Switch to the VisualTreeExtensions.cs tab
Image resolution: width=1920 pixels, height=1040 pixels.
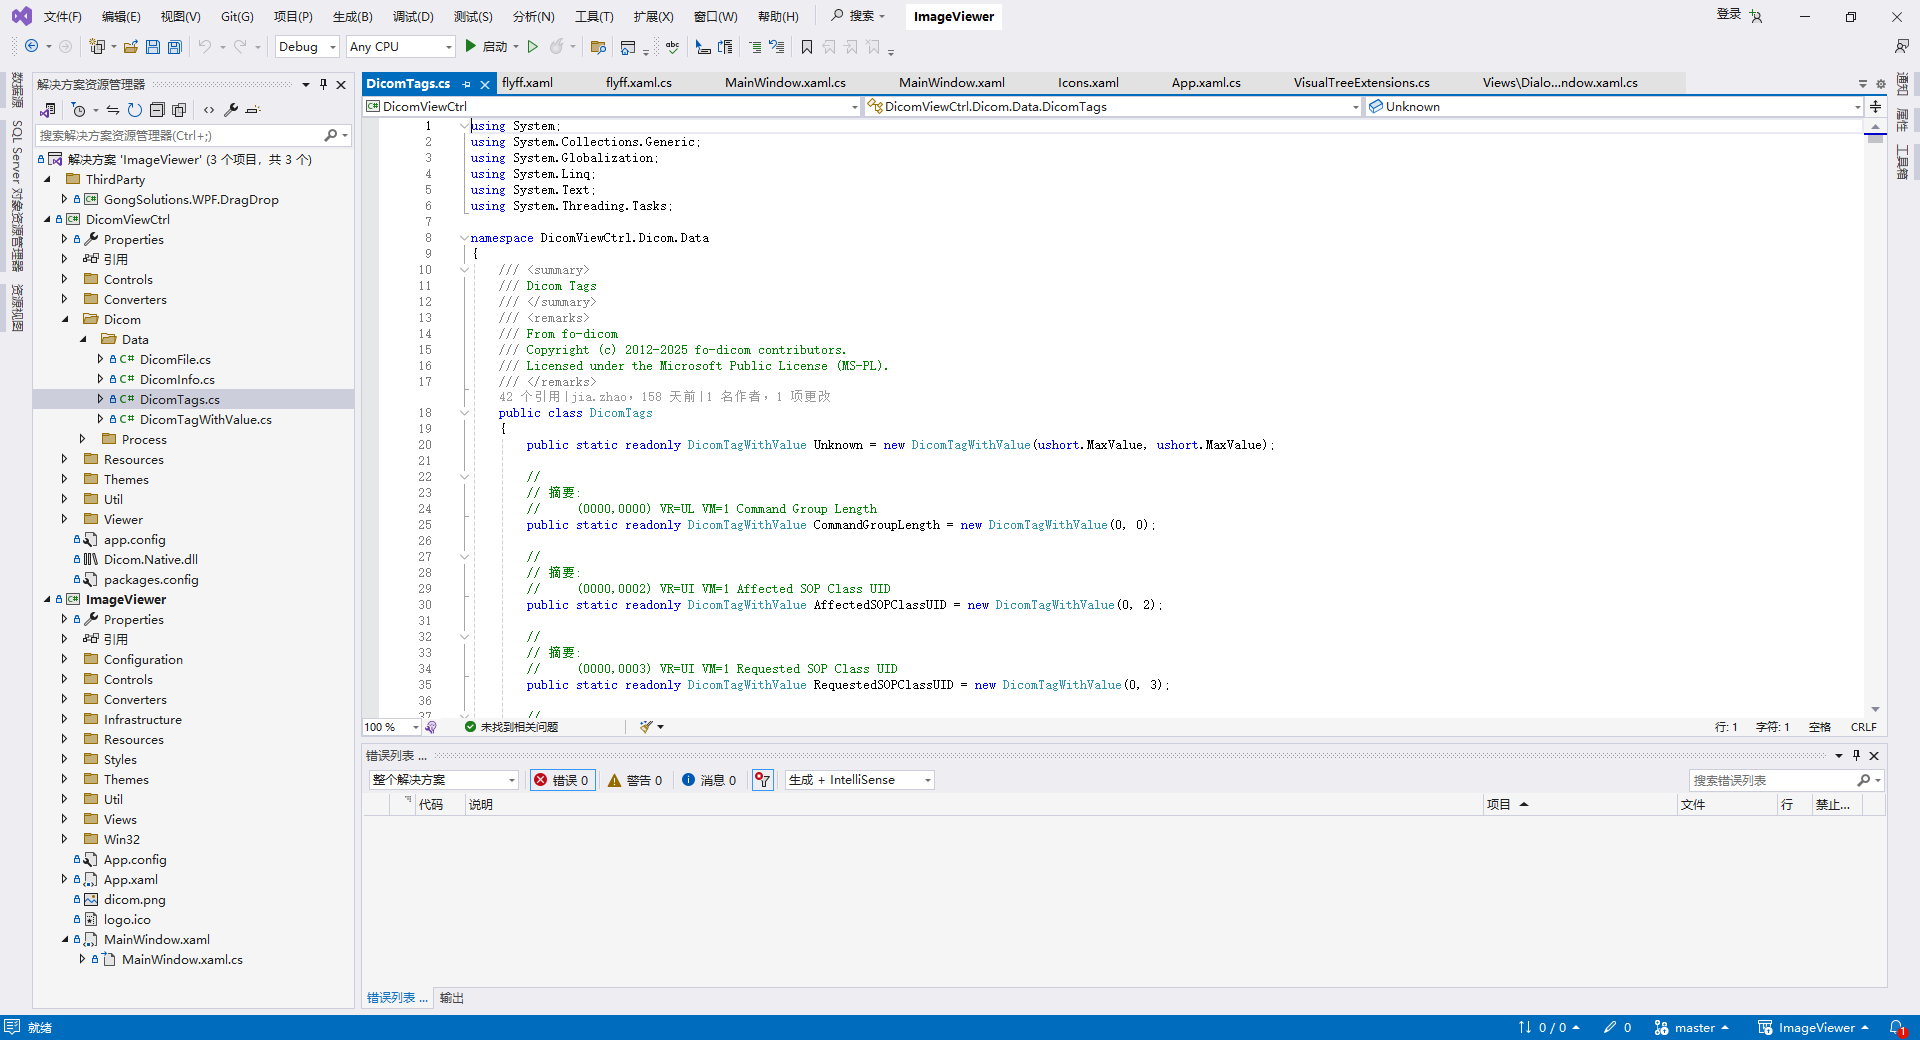click(1361, 83)
